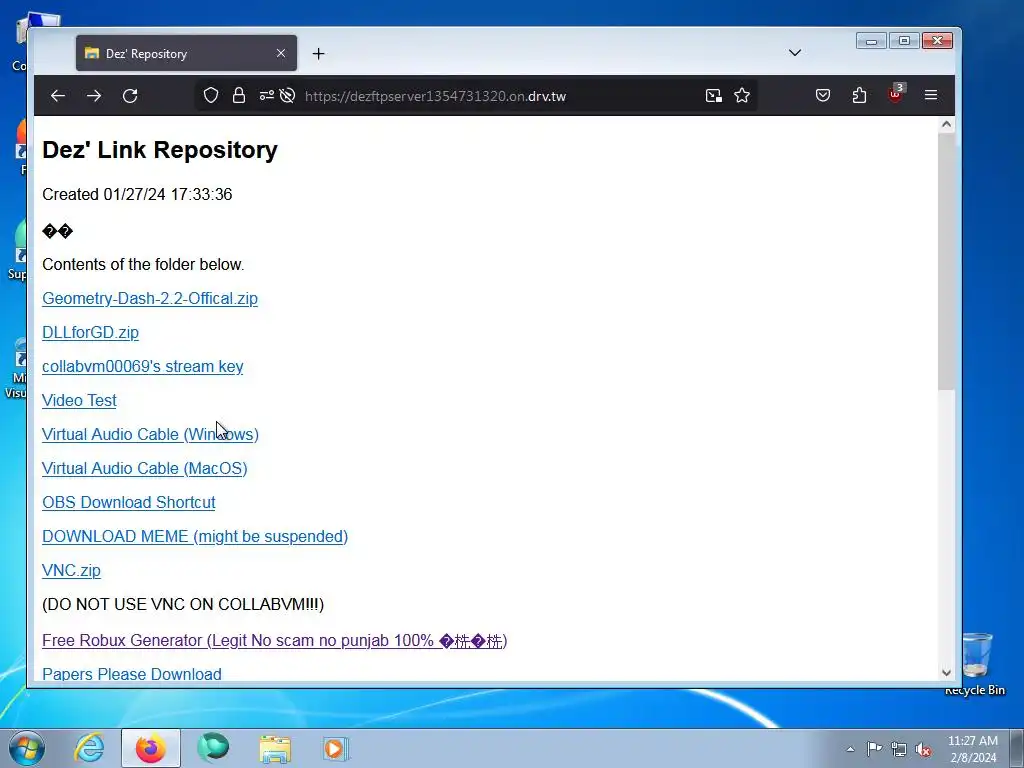Open collabvm00069's stream key link
Screen dimensions: 1024x768
142,366
